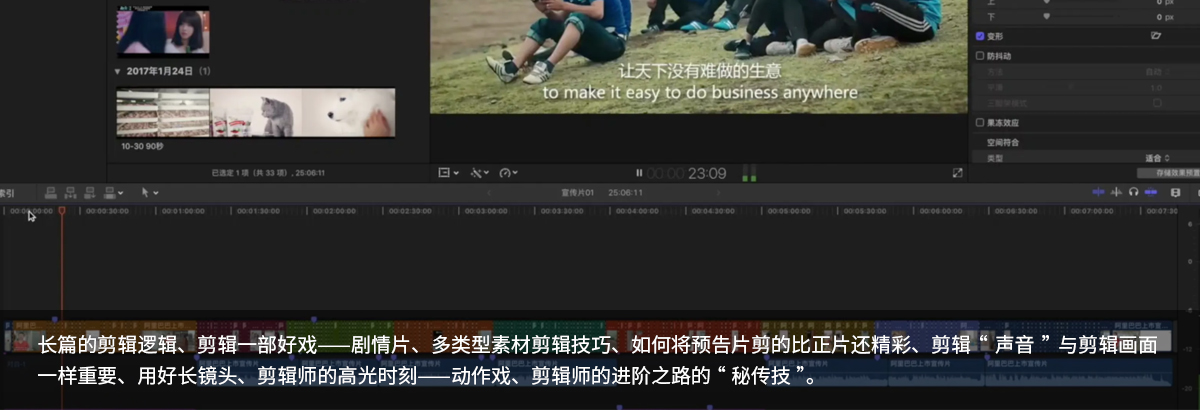The image size is (1200, 410).
Task: Click the solo headphones icon
Action: click(x=1133, y=192)
